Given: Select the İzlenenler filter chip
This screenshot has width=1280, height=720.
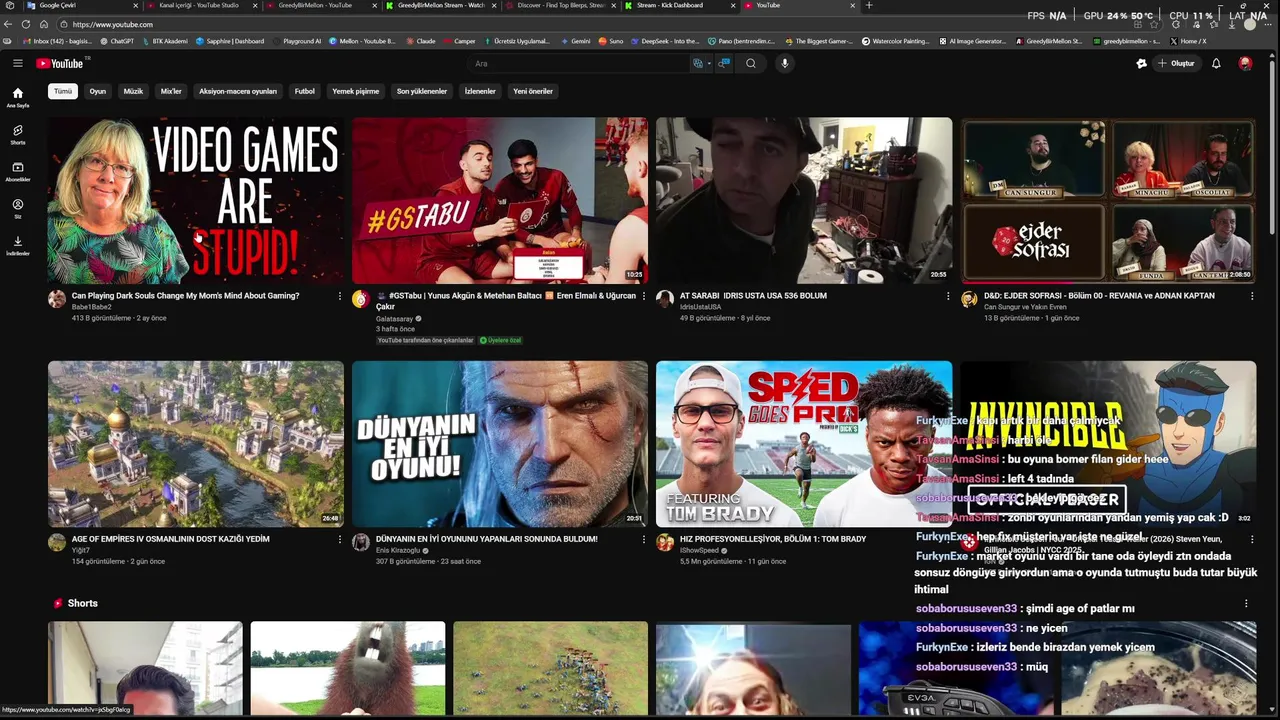Looking at the screenshot, I should coord(480,91).
